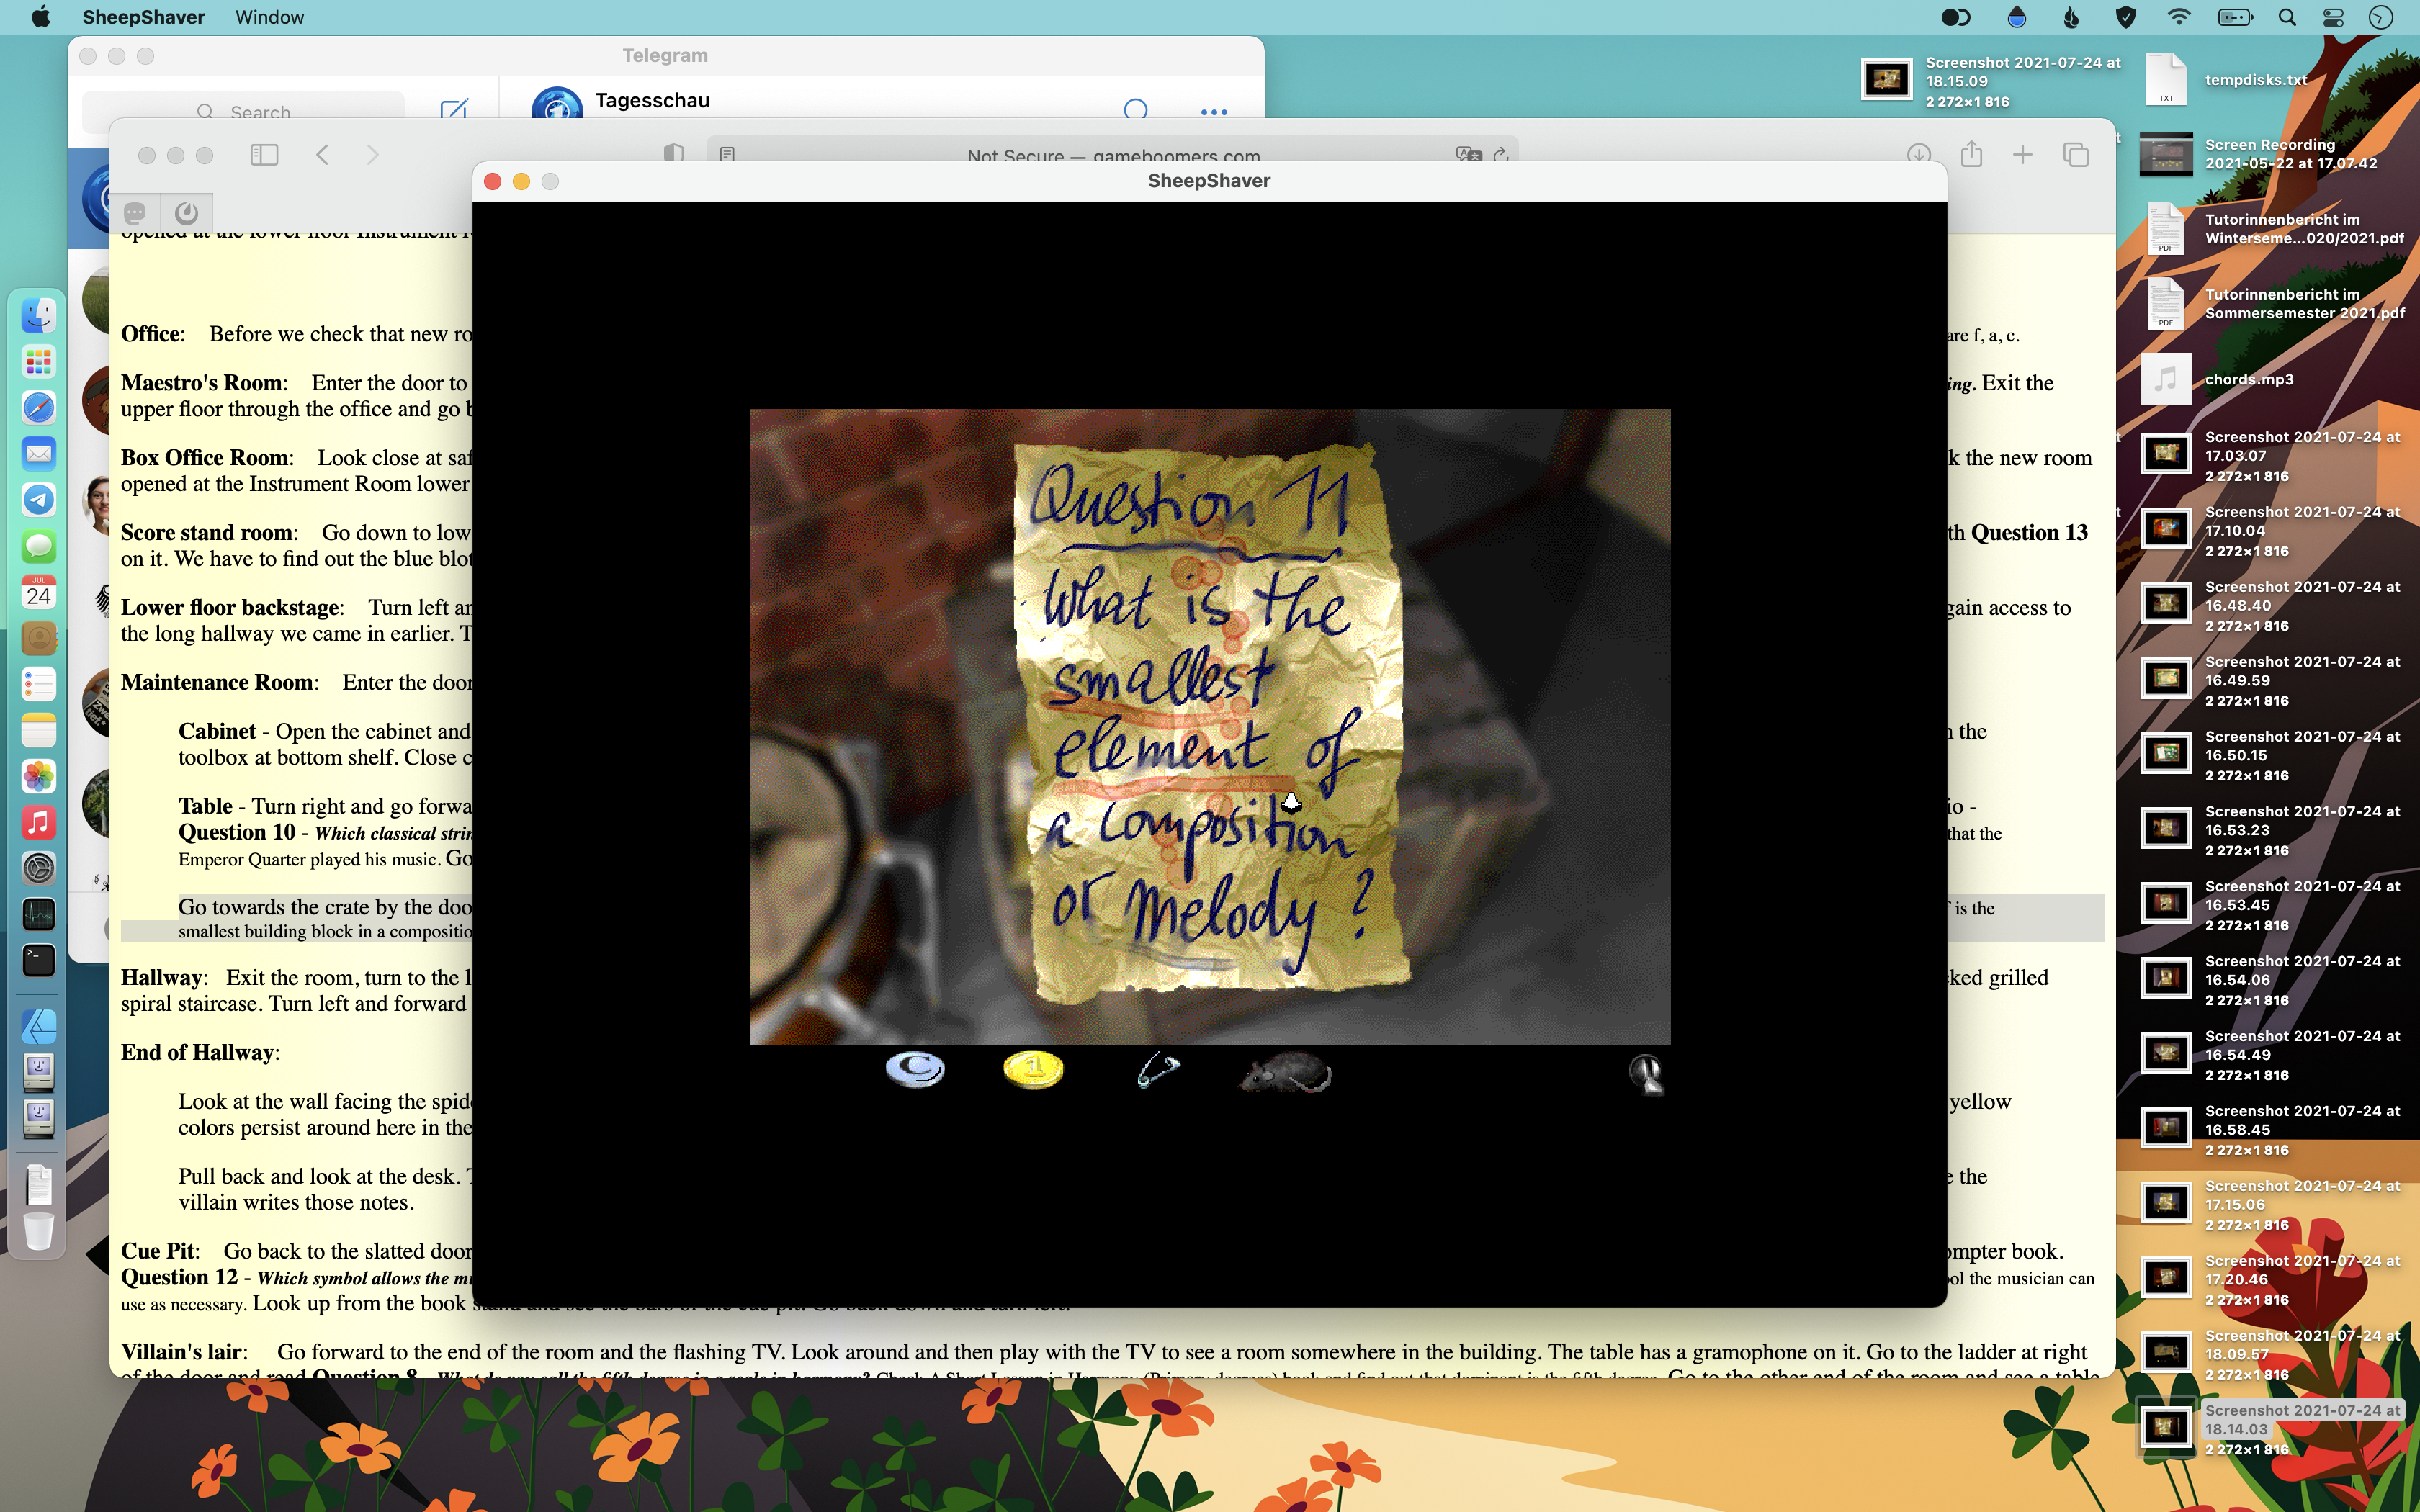Click the Safari address bar showing gameboomers.com

coord(1112,155)
